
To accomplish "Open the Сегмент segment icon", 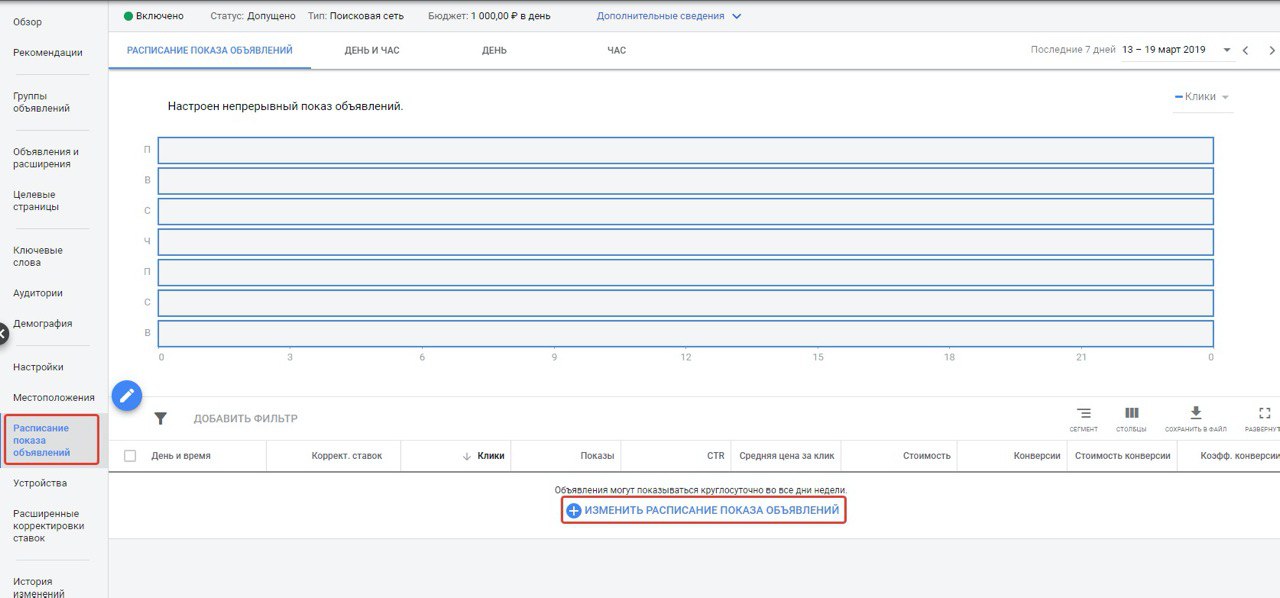I will tap(1083, 413).
